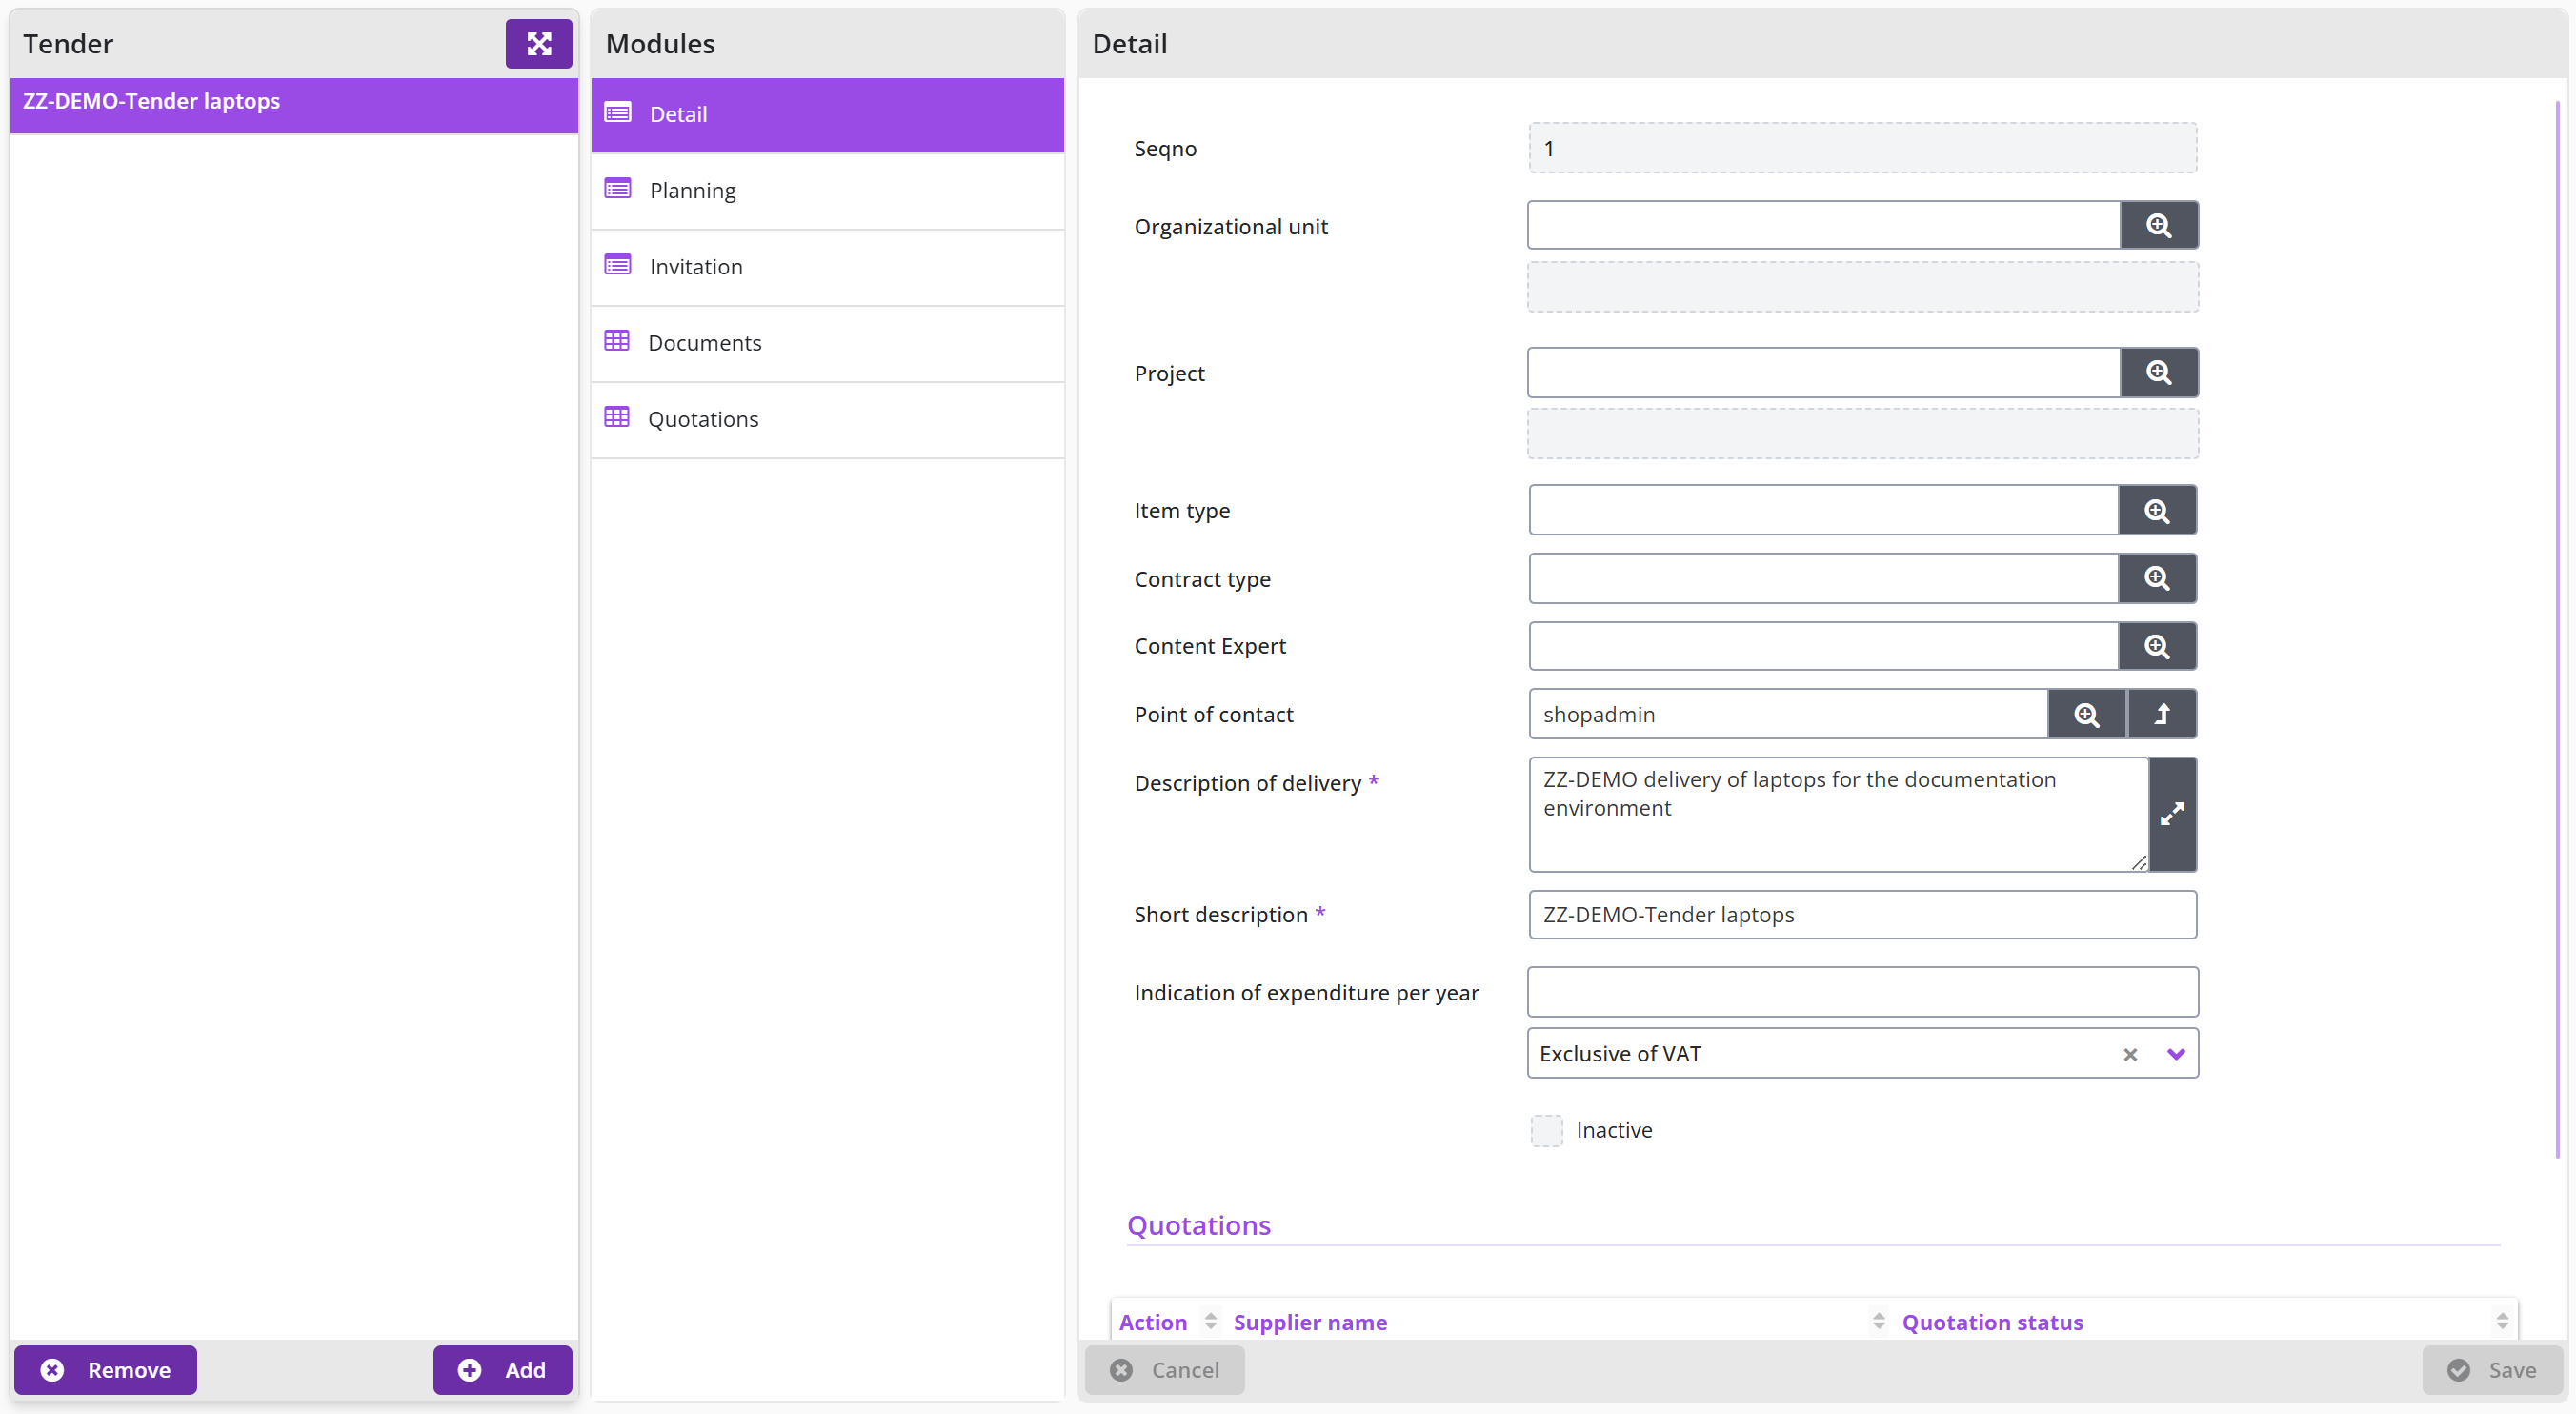Click the Point of contact field with shopadmin
The height and width of the screenshot is (1414, 2576).
coord(1788,714)
